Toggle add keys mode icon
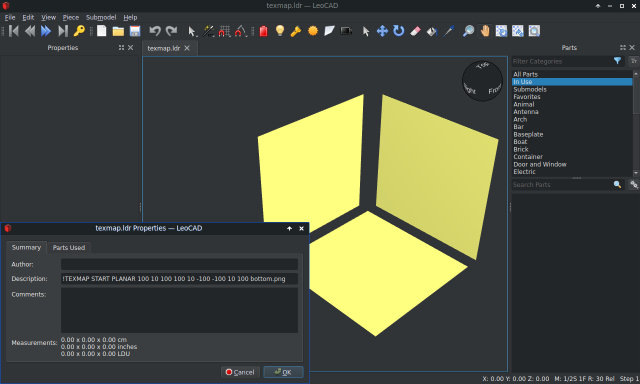This screenshot has height=384, width=640. click(79, 31)
